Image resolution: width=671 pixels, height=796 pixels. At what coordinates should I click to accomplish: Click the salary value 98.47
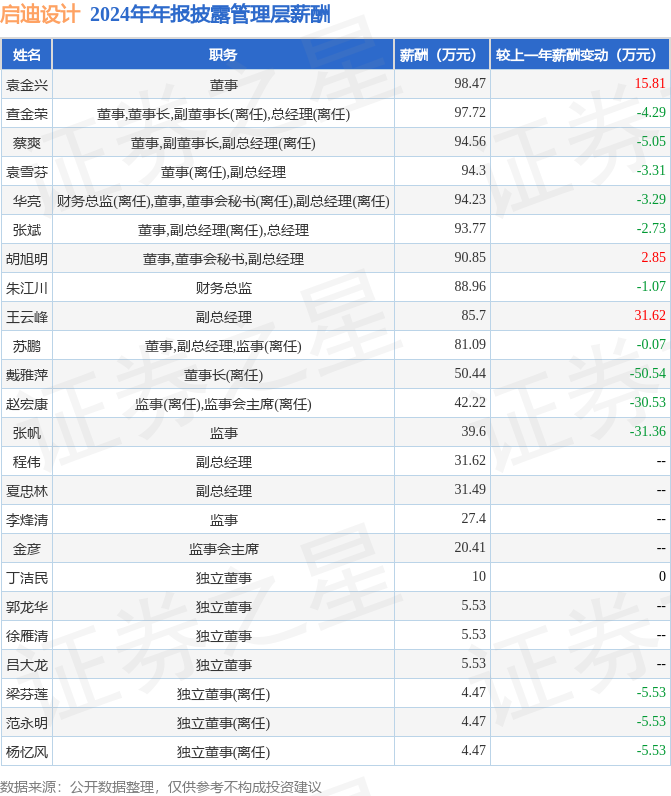pos(469,83)
